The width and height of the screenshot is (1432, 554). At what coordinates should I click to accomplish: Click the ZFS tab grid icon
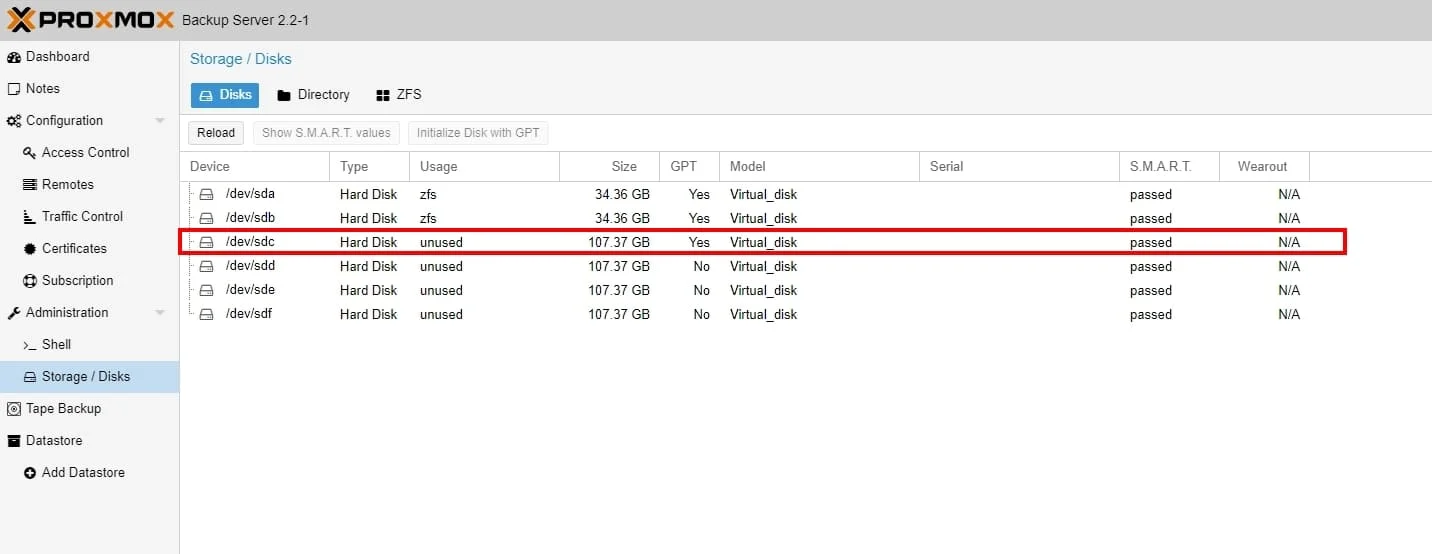click(382, 95)
